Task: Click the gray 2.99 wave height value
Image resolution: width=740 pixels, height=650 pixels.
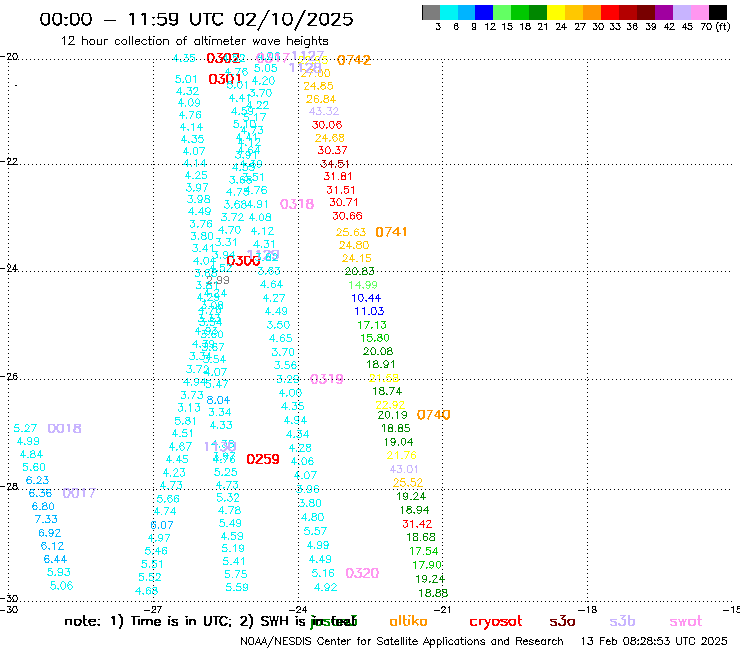Action: [x=218, y=280]
